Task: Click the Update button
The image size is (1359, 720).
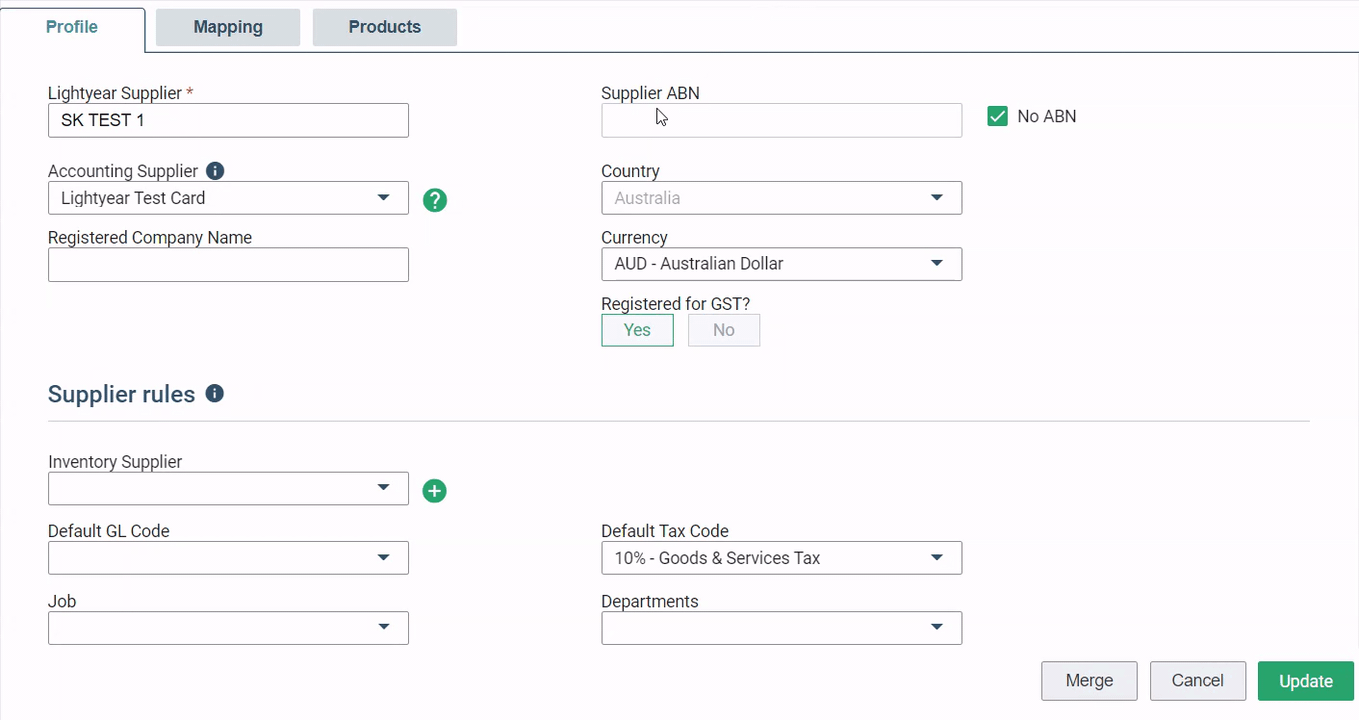Action: tap(1305, 681)
